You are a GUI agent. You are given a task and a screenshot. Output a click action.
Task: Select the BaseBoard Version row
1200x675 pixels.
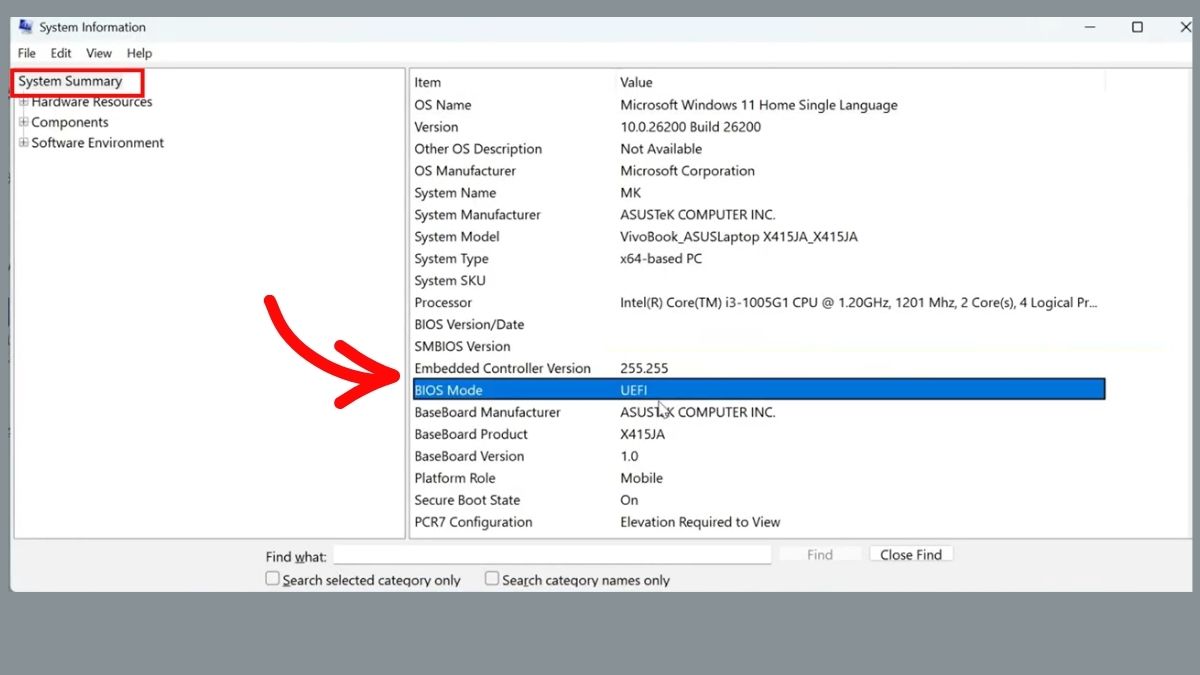[759, 457]
